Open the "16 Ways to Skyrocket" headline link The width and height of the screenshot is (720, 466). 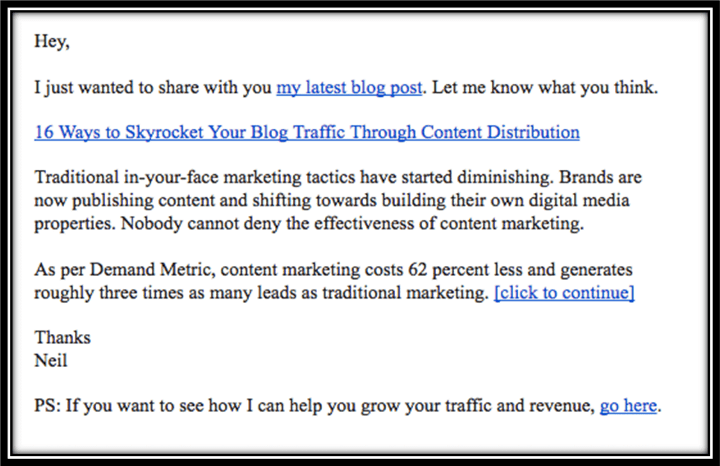(307, 132)
